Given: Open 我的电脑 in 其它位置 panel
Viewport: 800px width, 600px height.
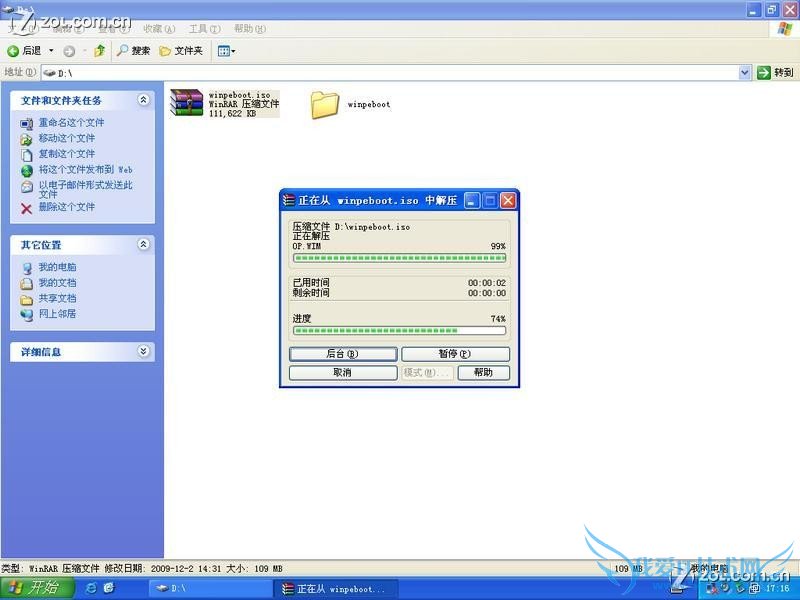Looking at the screenshot, I should 57,268.
